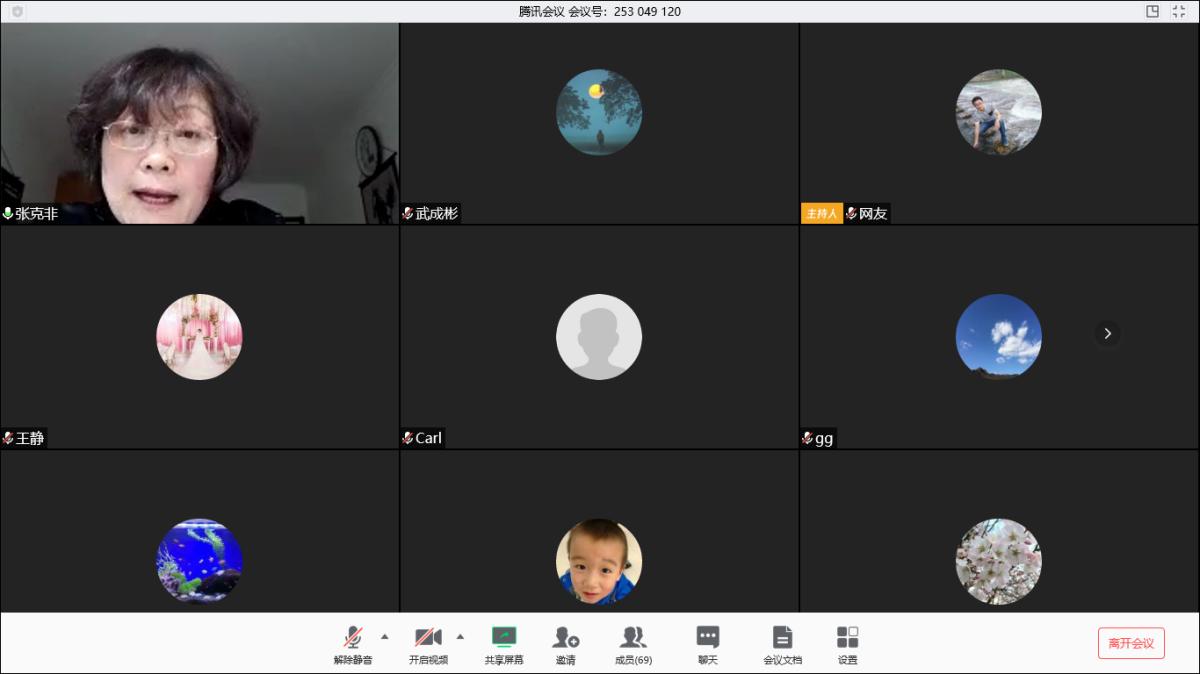Click the meeting security shield icon
This screenshot has height=674, width=1200.
(x=17, y=11)
